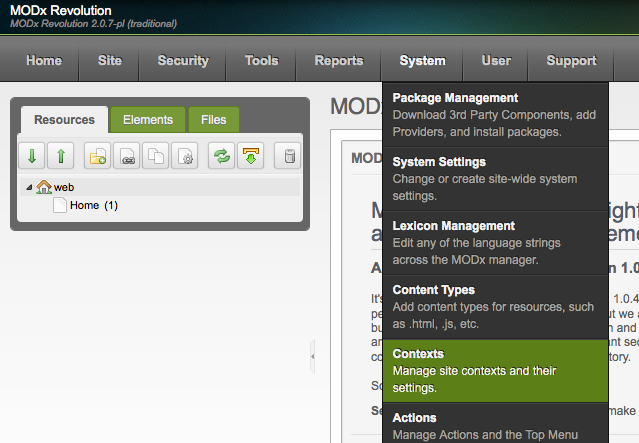Click the New Weblink chain icon
The height and width of the screenshot is (443, 639).
(x=127, y=156)
